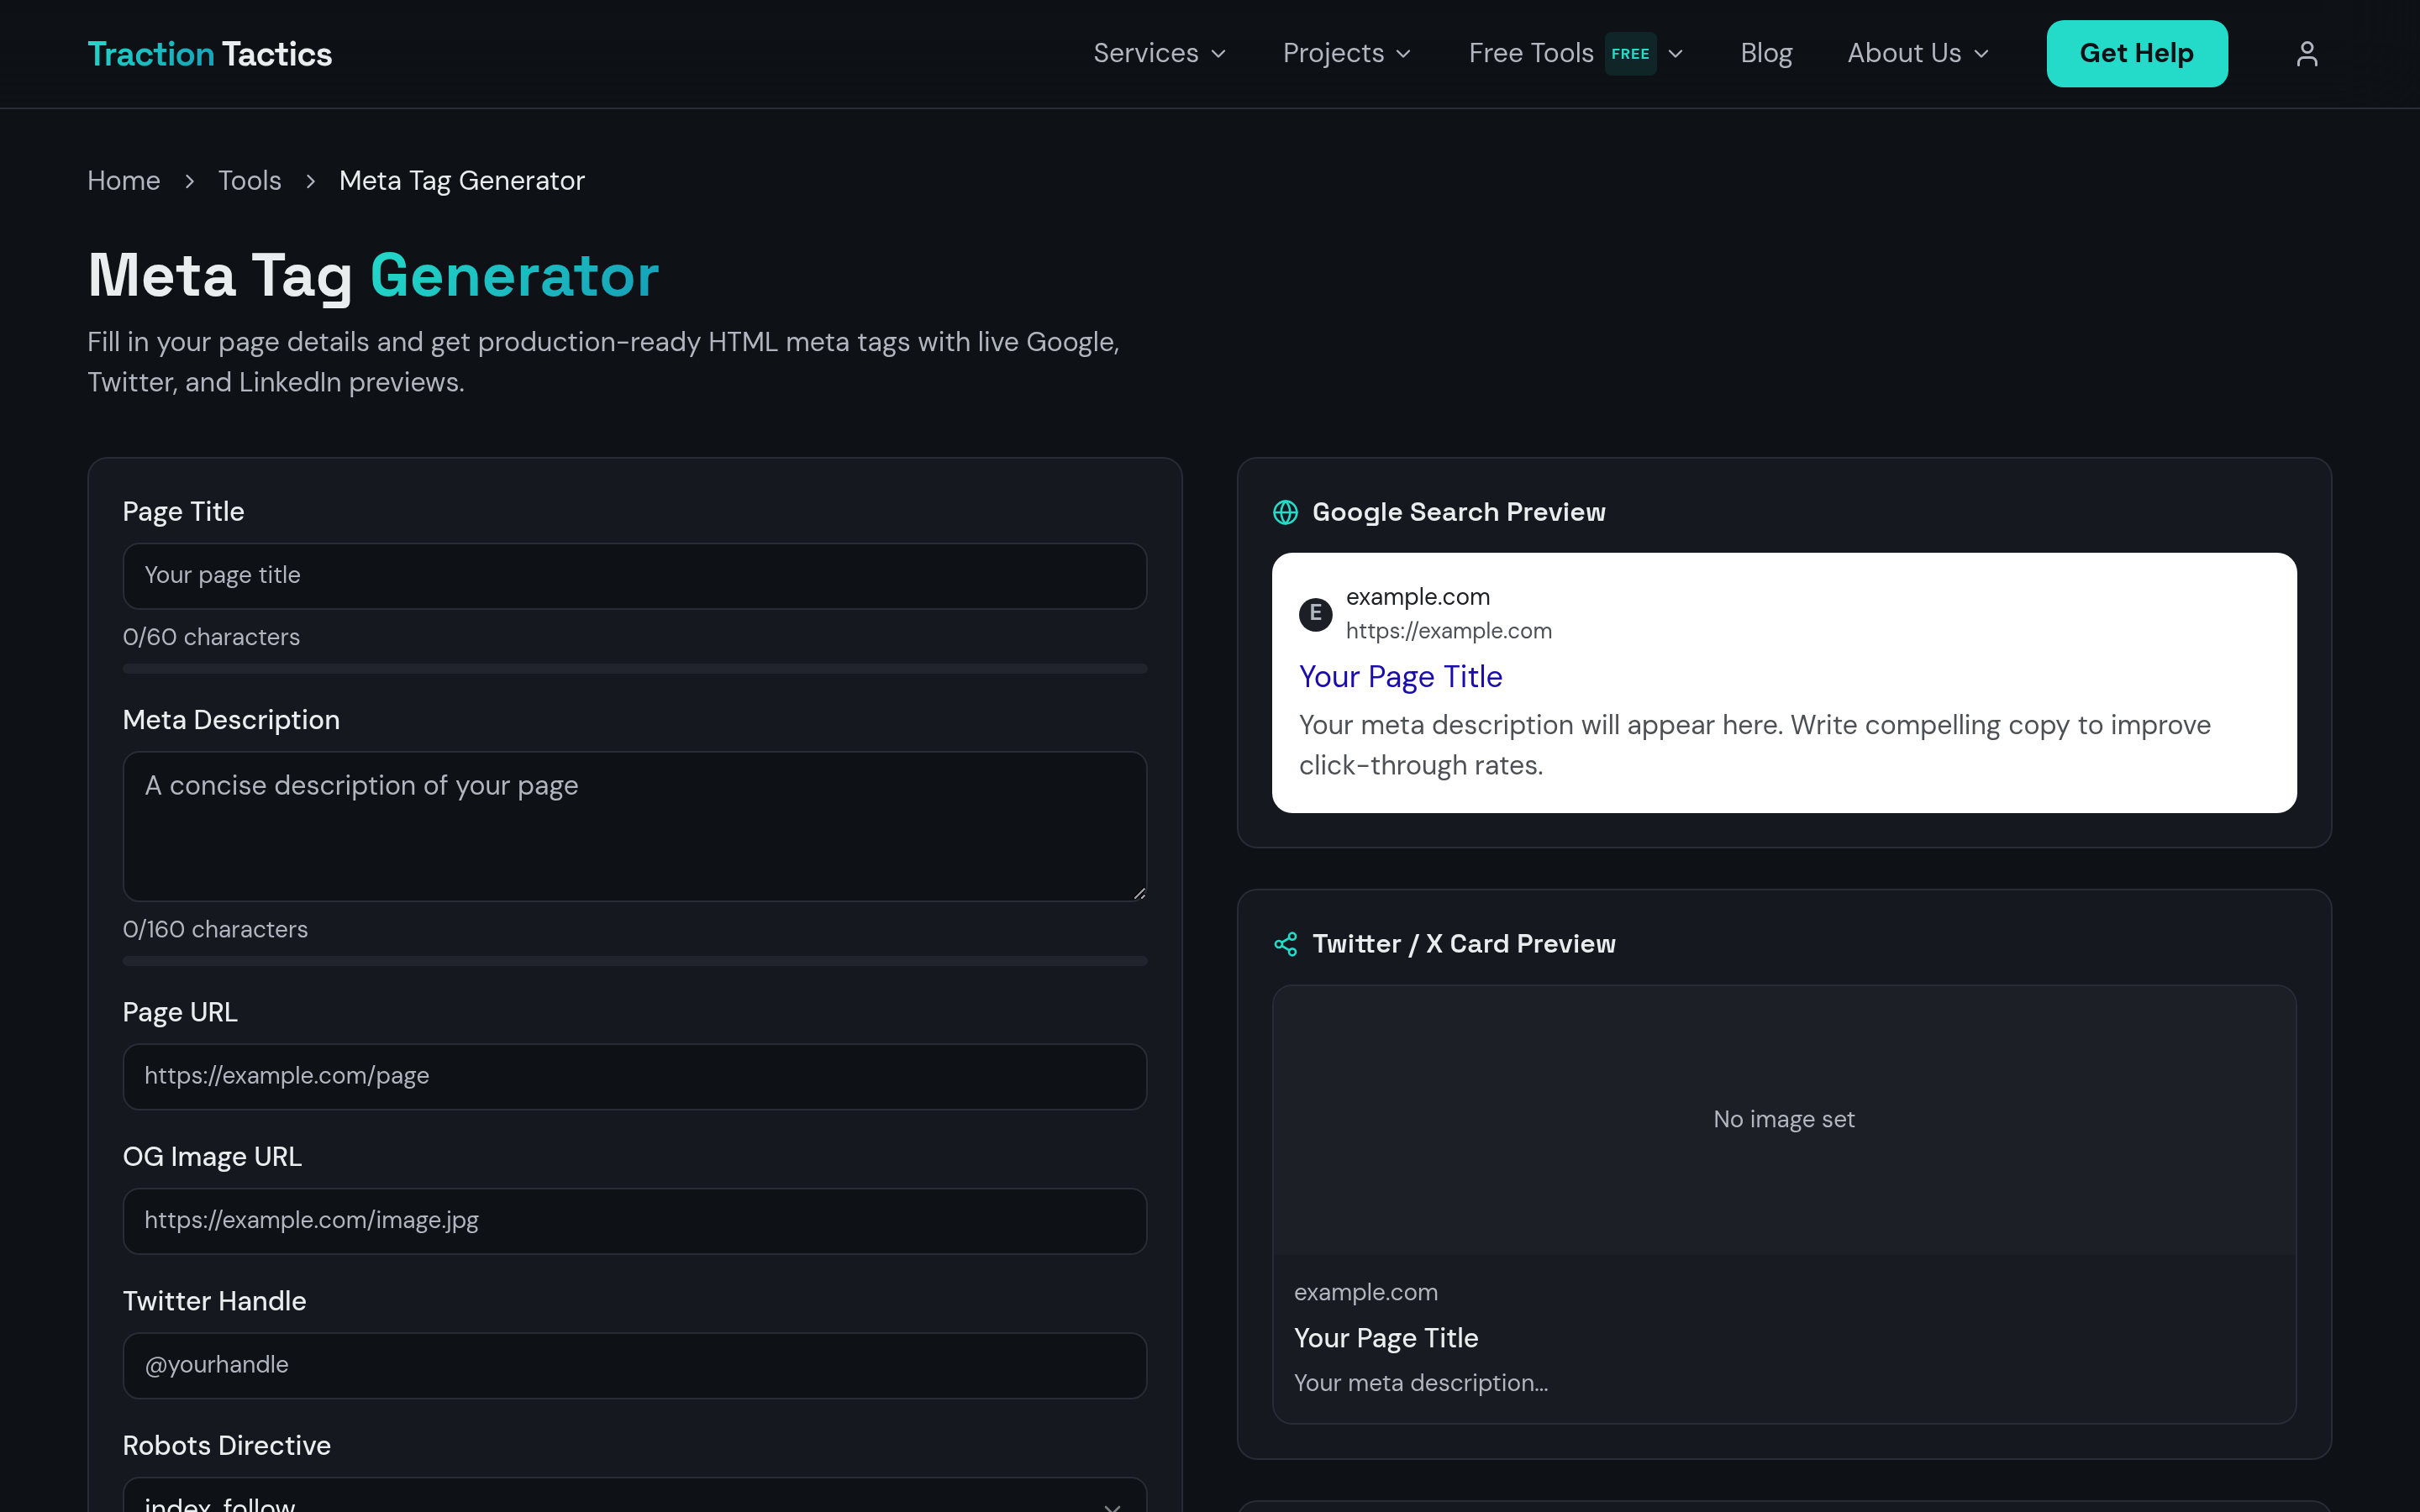Focus the OG Image URL input
The height and width of the screenshot is (1512, 2420).
coord(635,1221)
